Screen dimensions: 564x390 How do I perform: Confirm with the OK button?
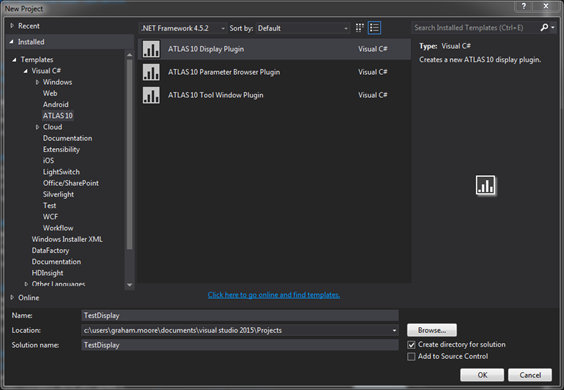[x=482, y=375]
